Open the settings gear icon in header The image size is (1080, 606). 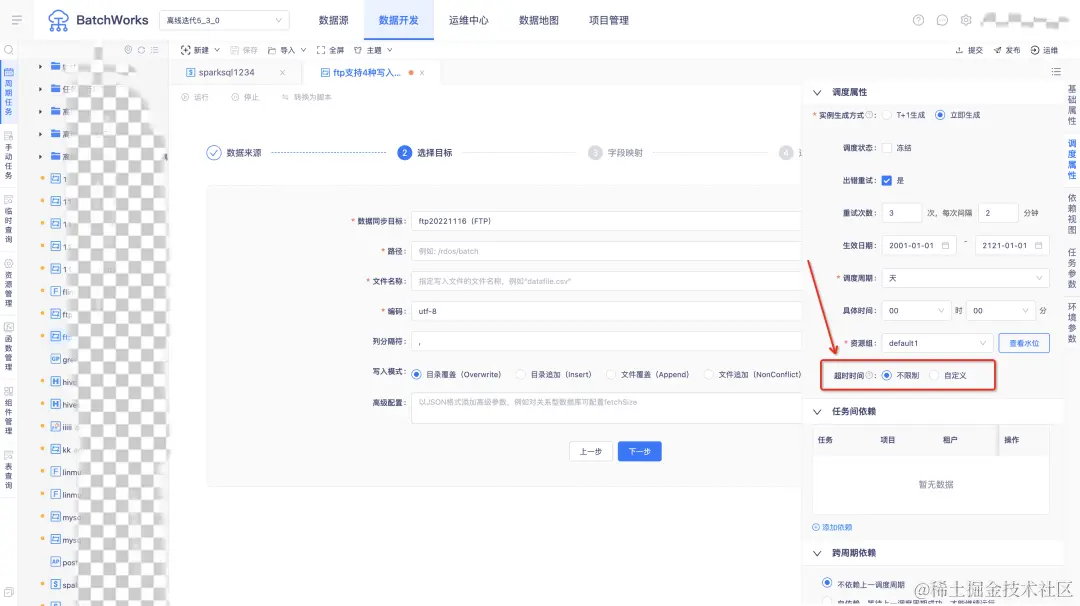coord(966,20)
